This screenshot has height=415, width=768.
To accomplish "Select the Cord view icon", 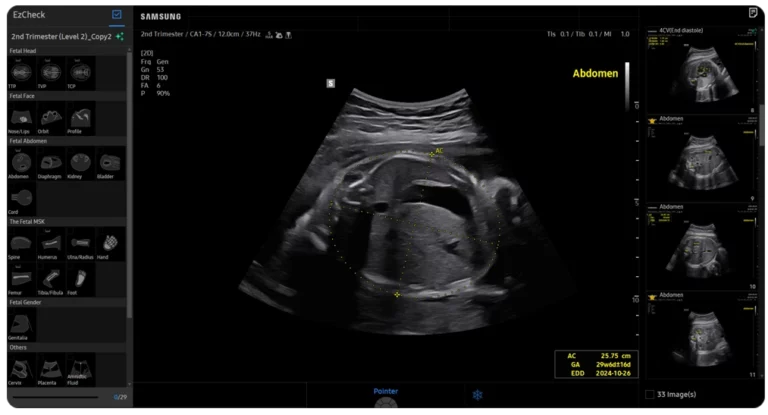I will (x=21, y=199).
